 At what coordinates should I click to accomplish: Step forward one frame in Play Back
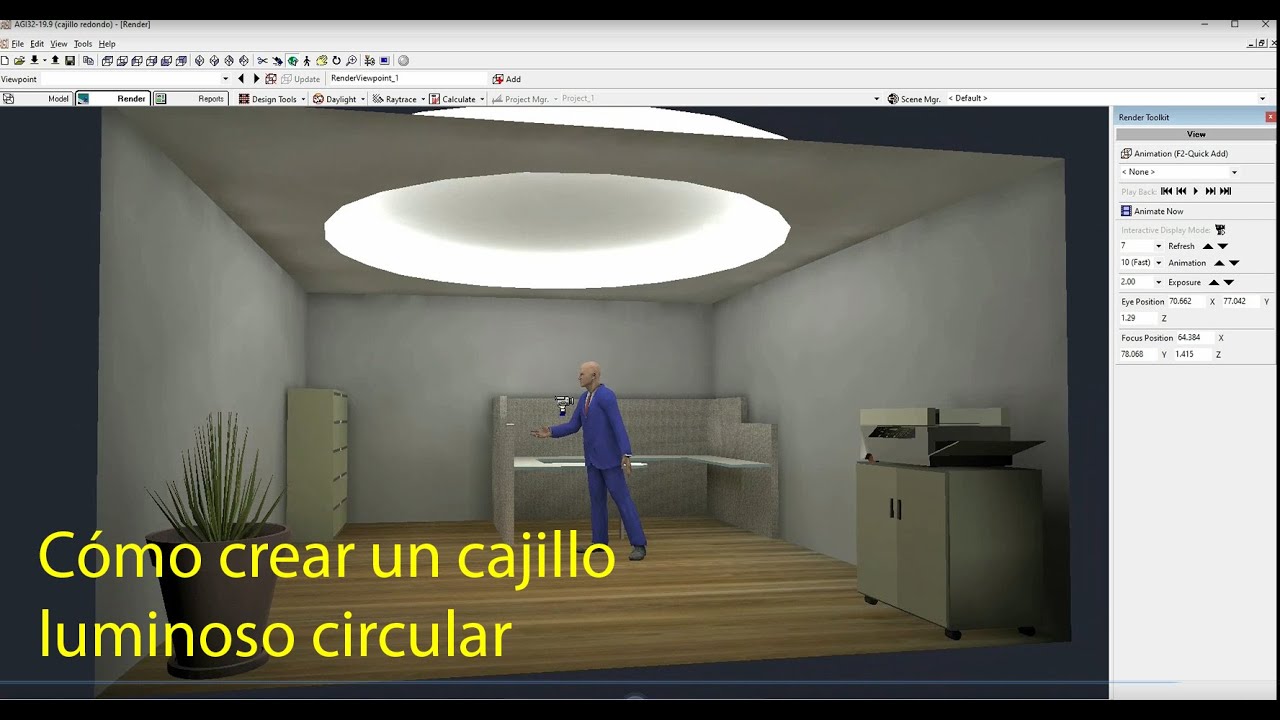click(x=1211, y=191)
